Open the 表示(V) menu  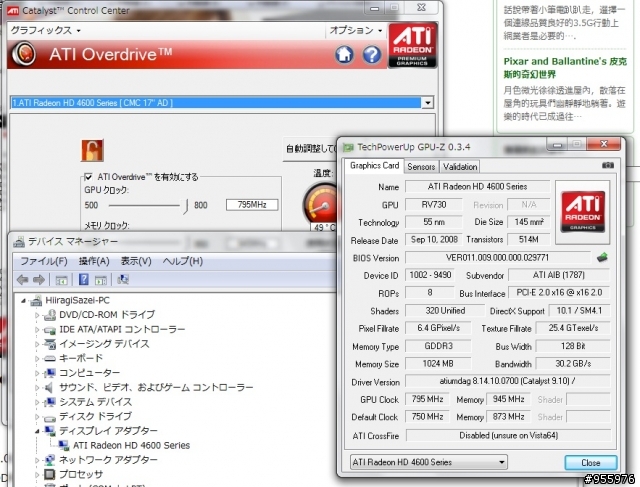(x=136, y=261)
